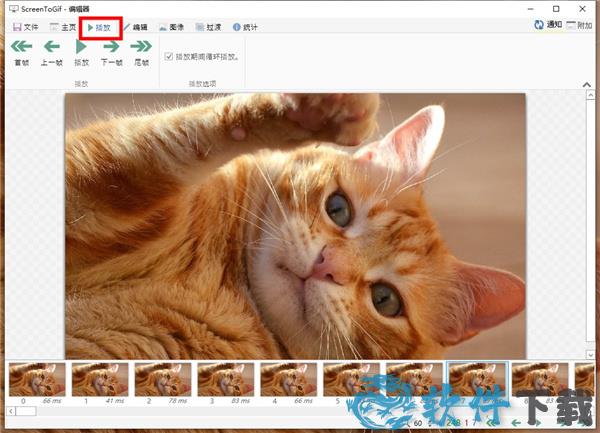The image size is (600, 433).
Task: Open the 文件 (File) tab
Action: click(x=25, y=27)
